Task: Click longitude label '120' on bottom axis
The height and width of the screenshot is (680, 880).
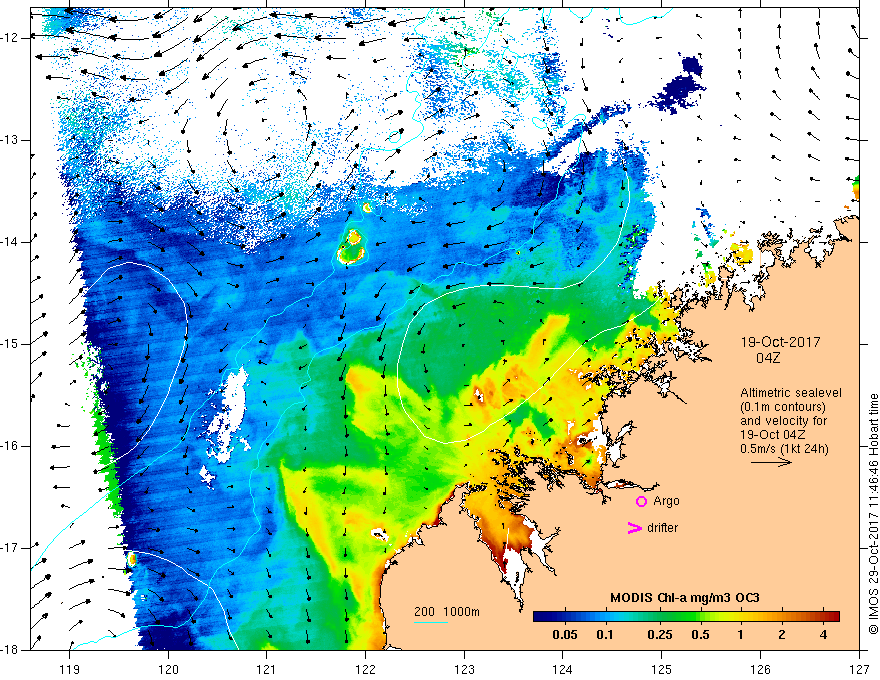Action: tap(168, 669)
